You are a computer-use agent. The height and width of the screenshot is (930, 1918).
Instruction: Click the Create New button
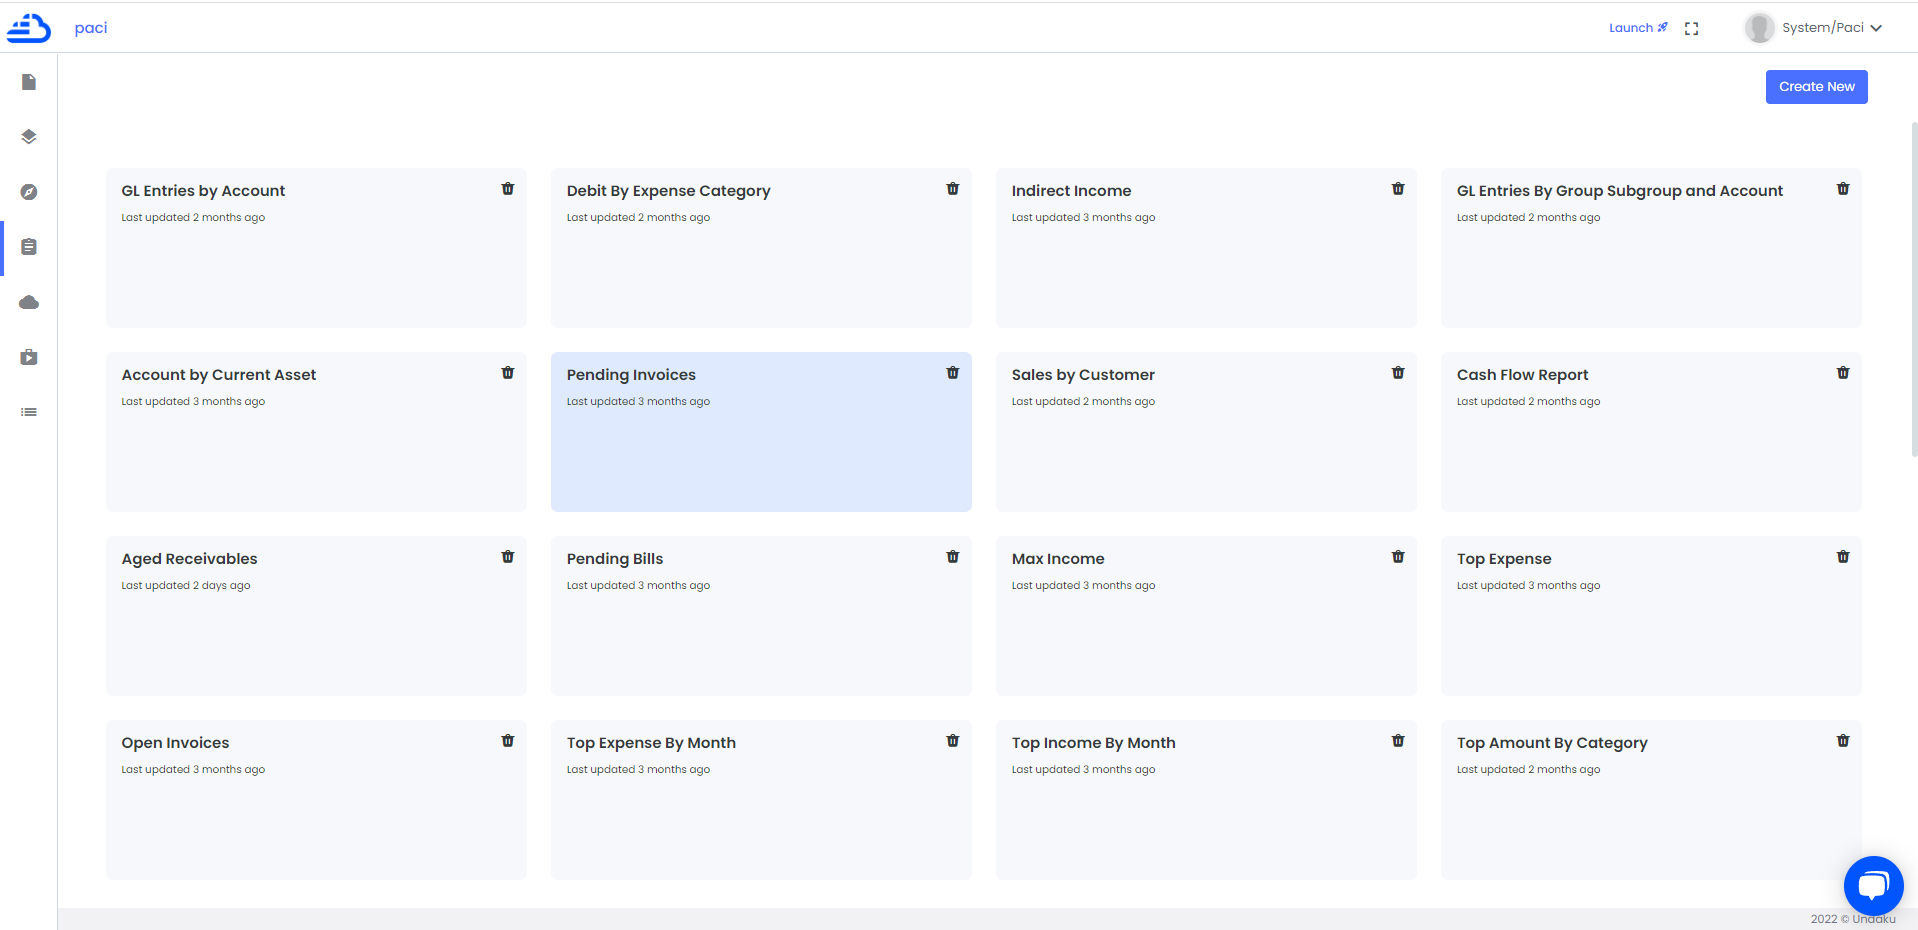click(1816, 87)
